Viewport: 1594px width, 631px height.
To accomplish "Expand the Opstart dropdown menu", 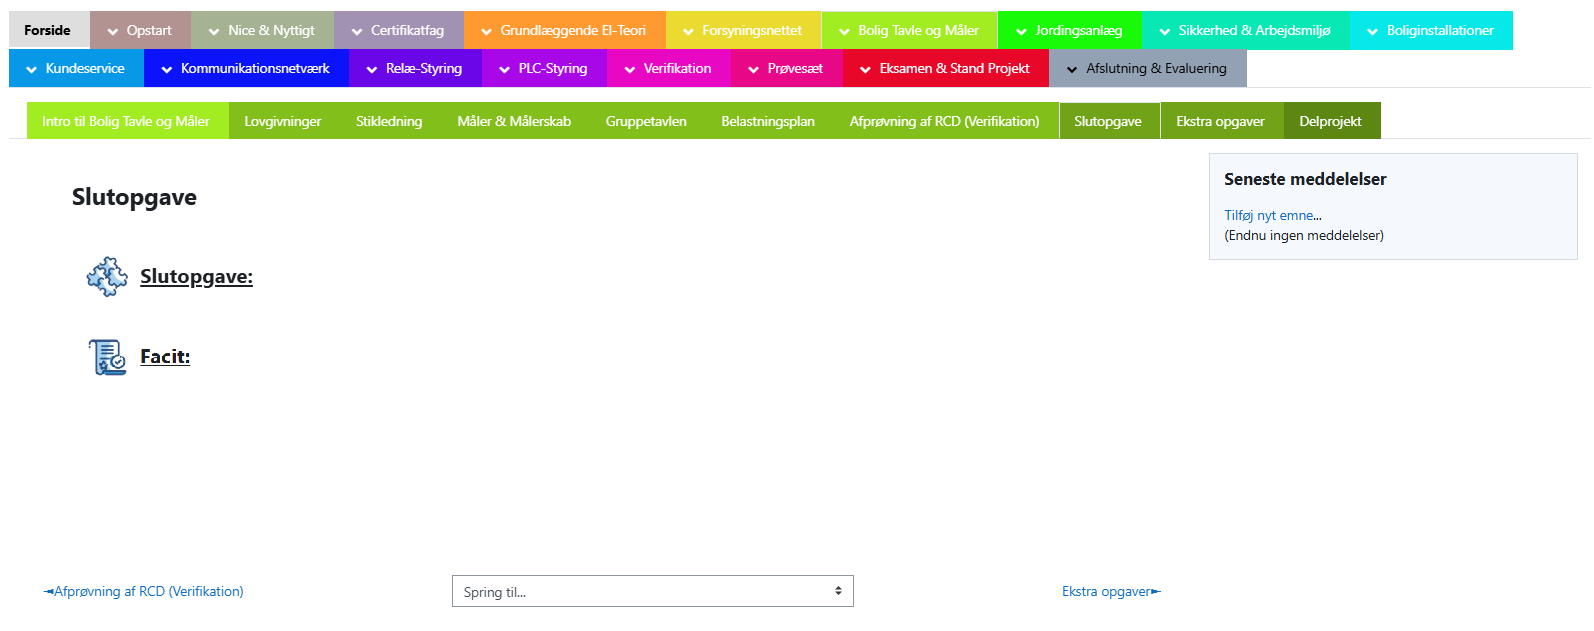I will (140, 31).
